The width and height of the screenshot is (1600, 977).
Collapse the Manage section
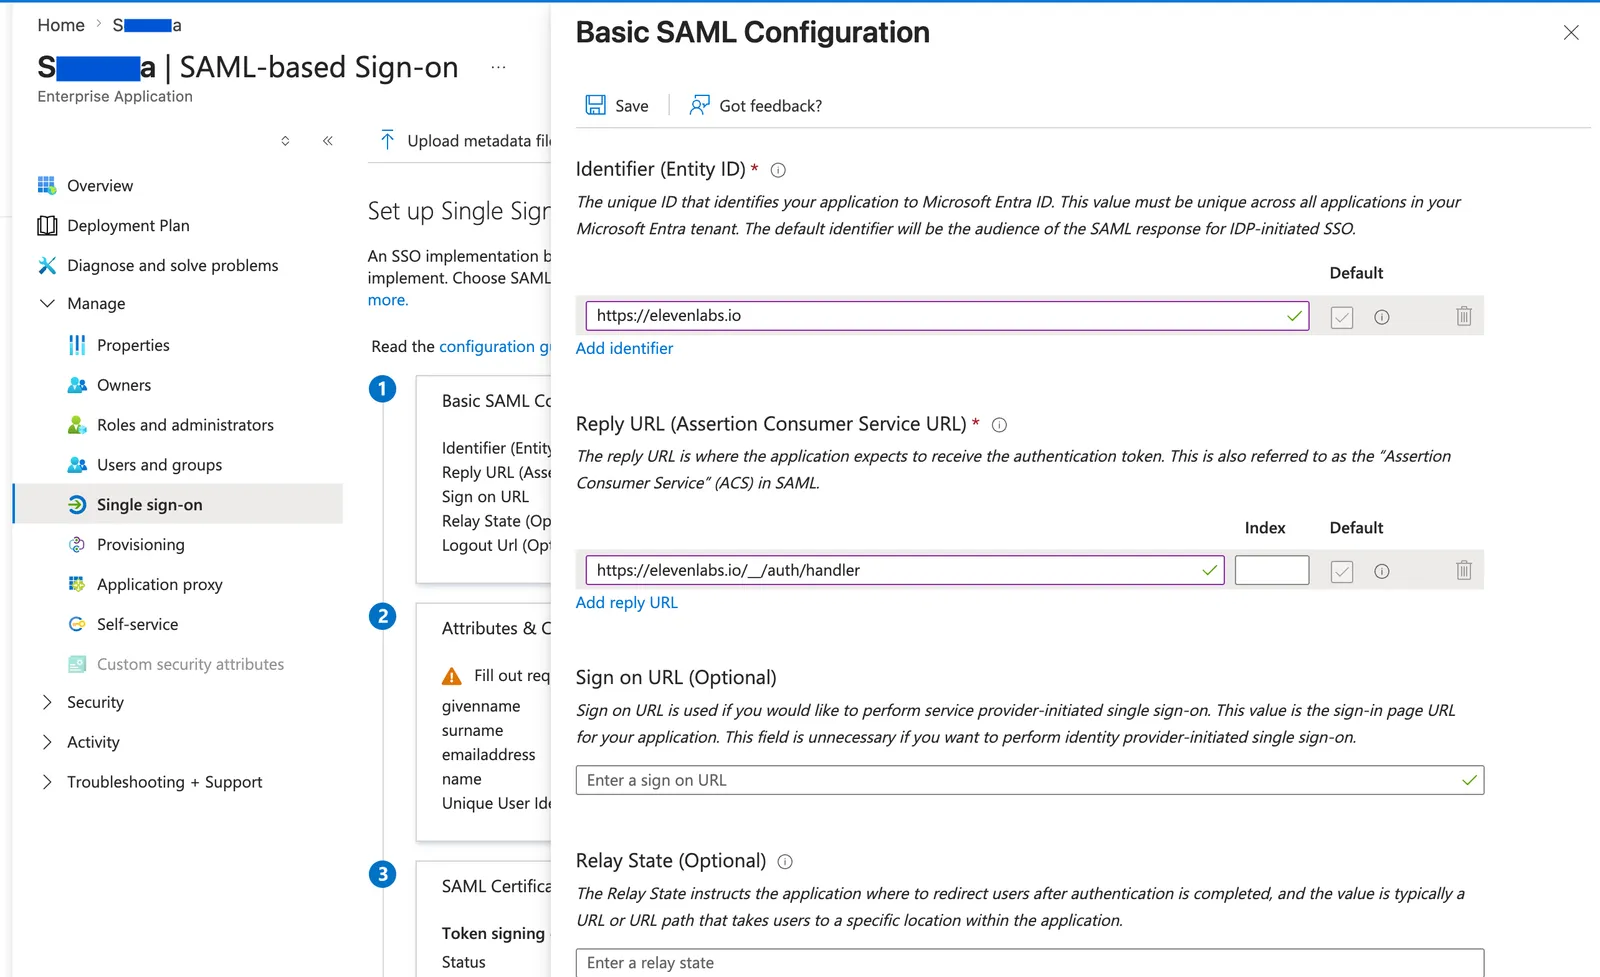(x=47, y=303)
